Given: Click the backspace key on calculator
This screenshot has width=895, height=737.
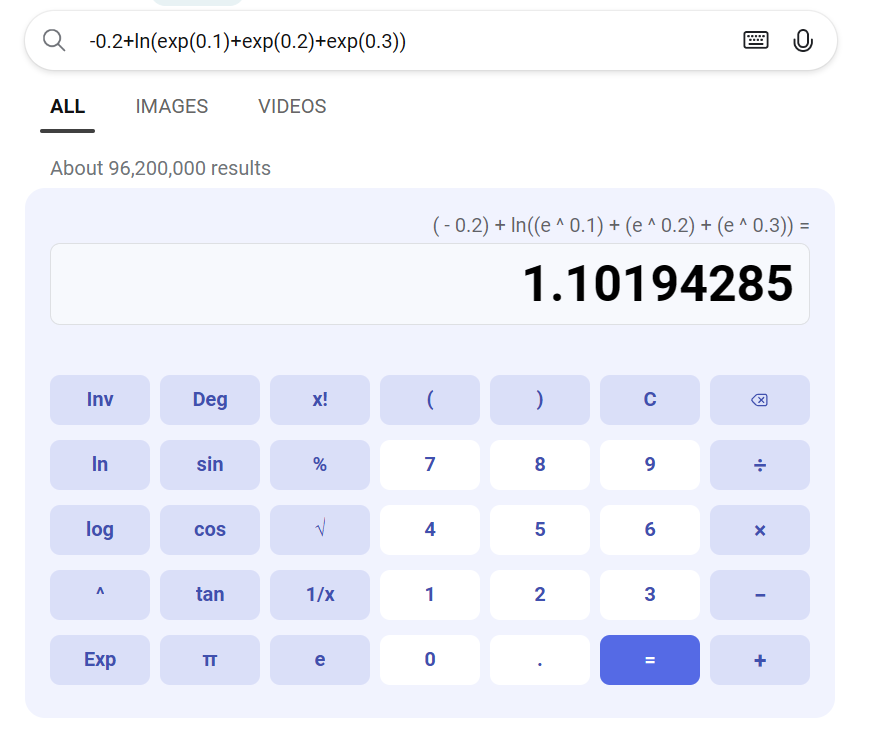Looking at the screenshot, I should [760, 400].
